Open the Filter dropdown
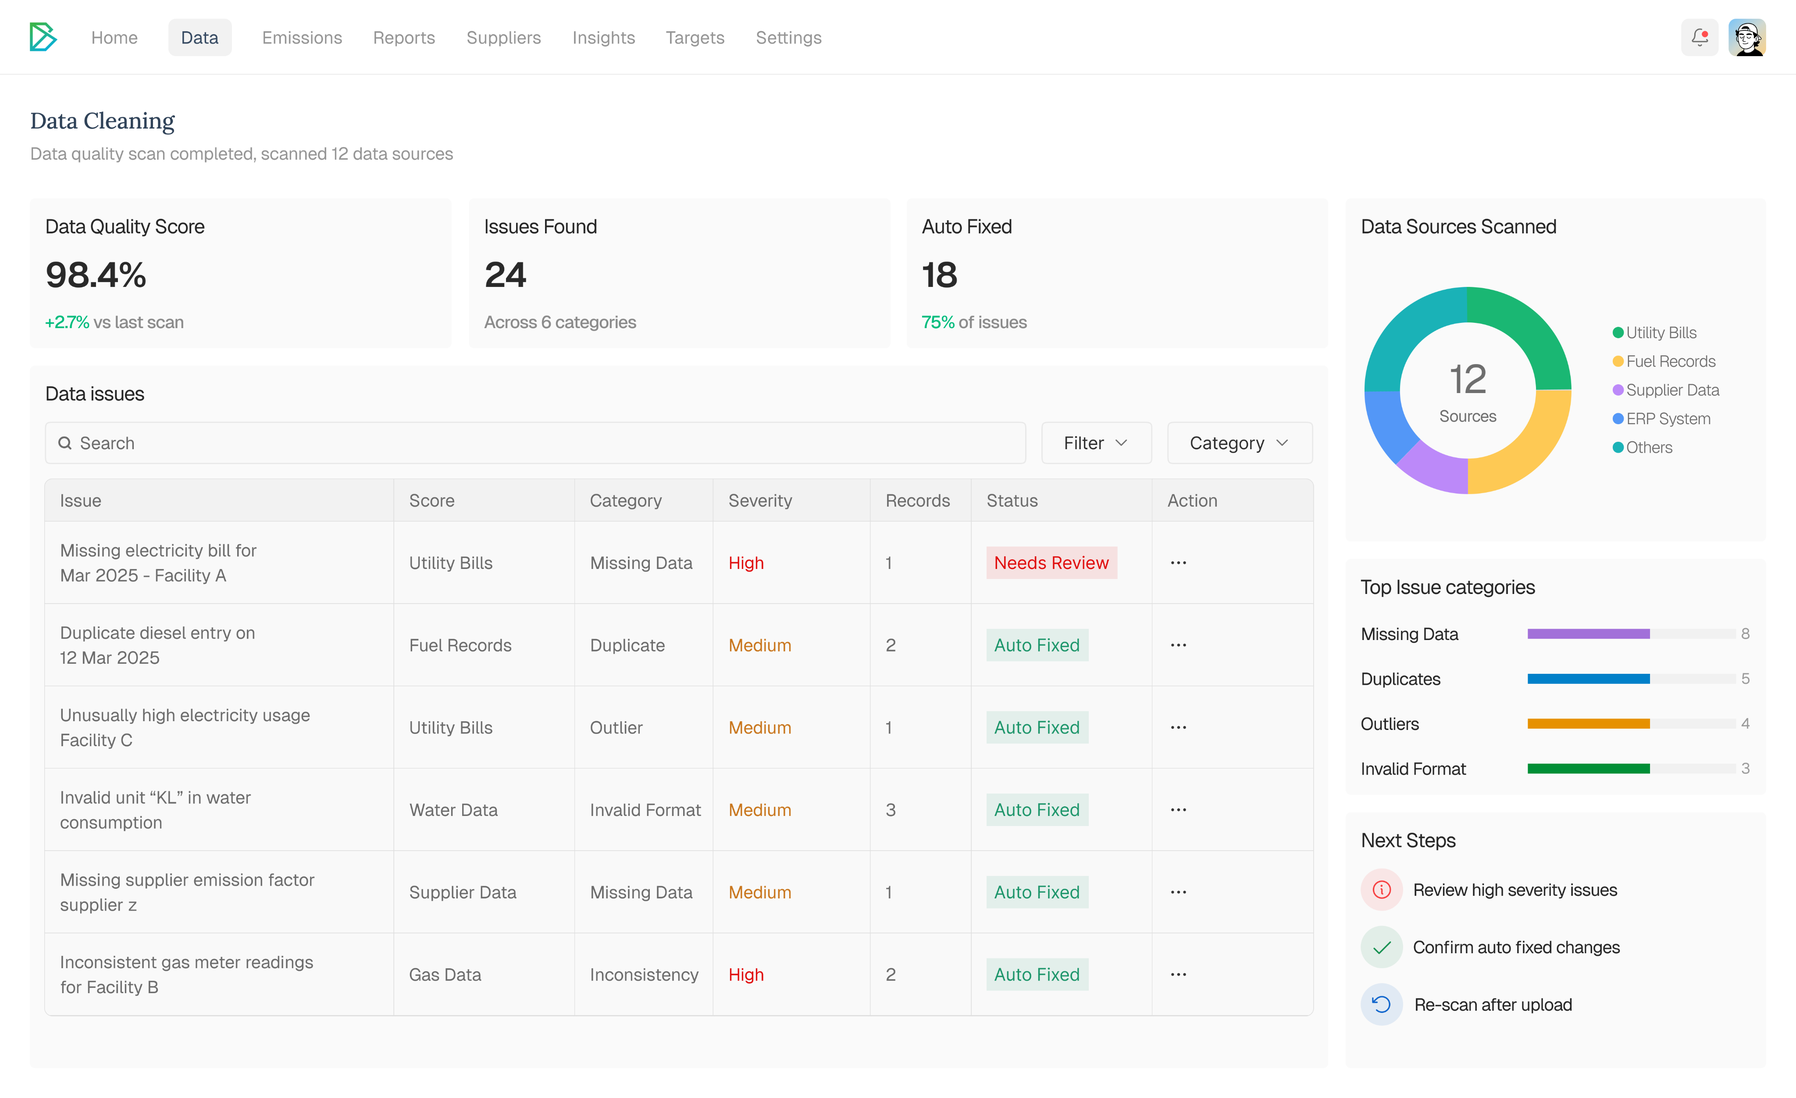Viewport: 1796px width, 1098px height. (1096, 443)
